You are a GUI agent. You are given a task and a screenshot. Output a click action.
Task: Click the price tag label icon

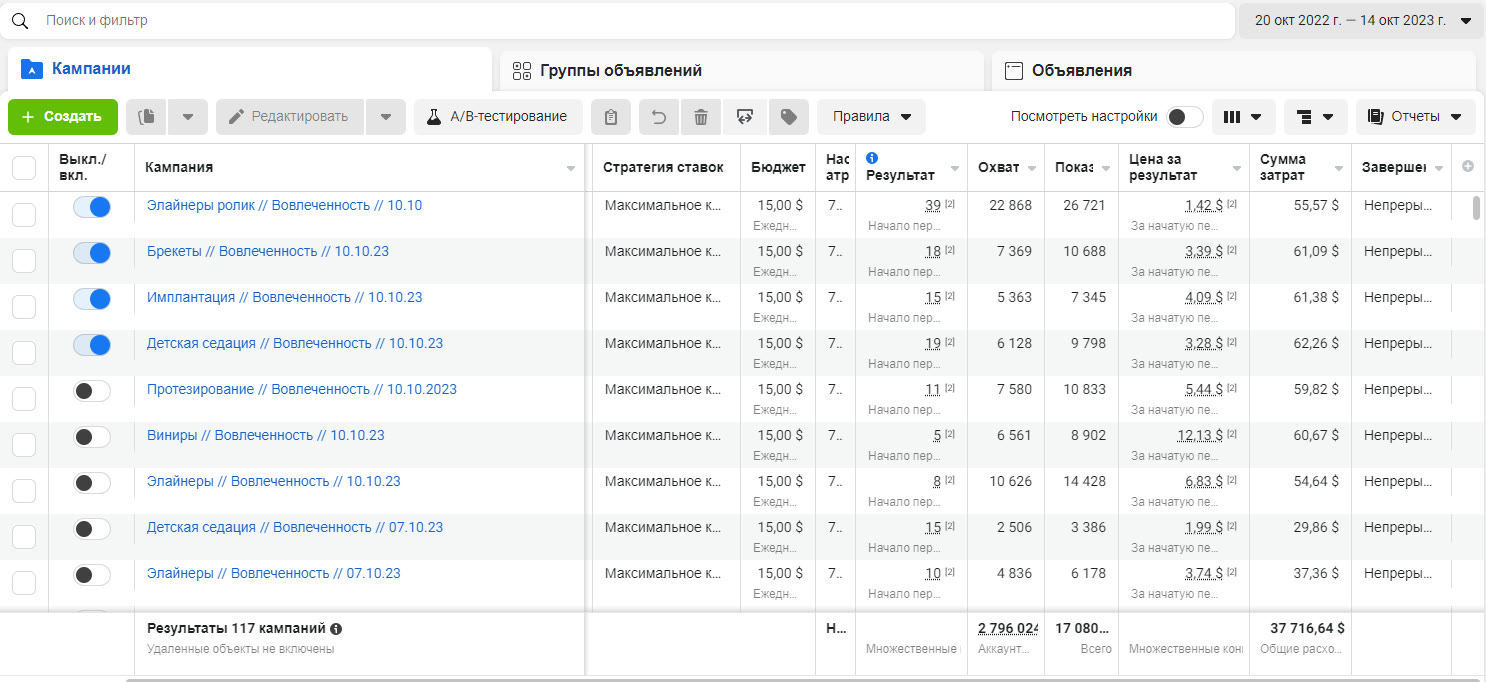coord(789,117)
